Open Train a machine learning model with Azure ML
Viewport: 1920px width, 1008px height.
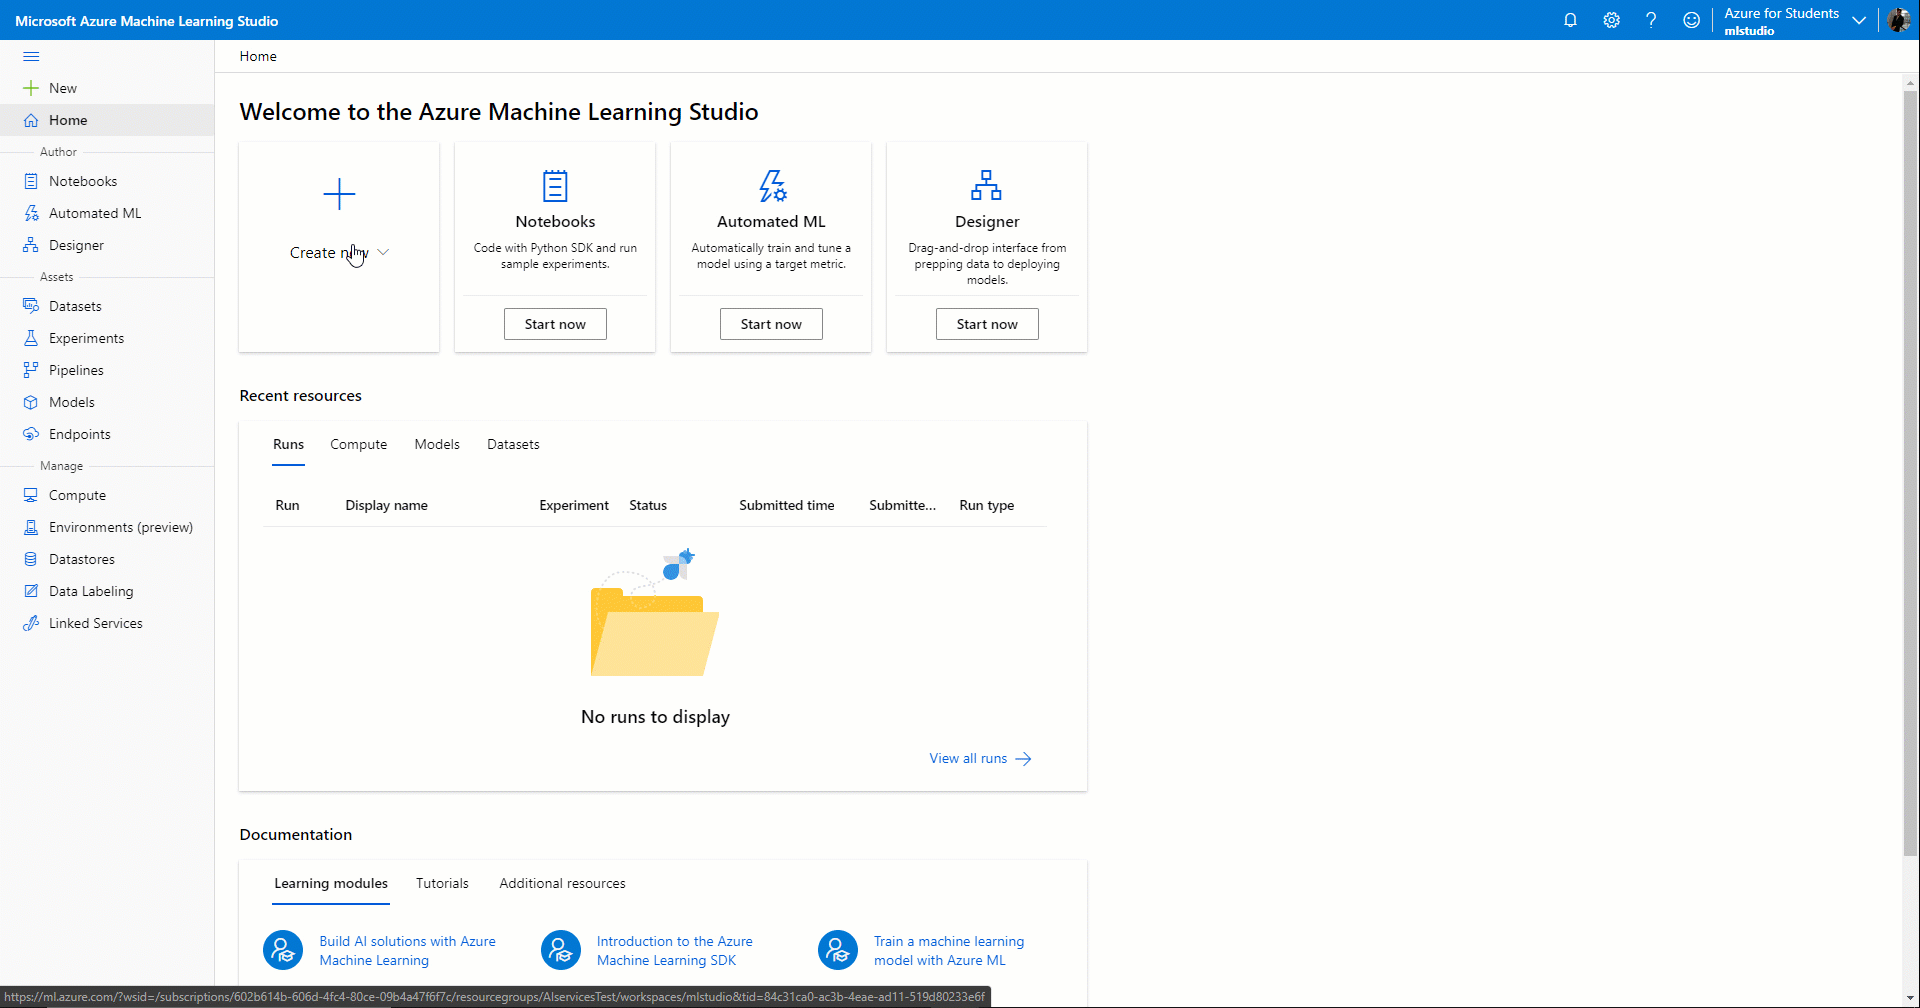point(949,950)
